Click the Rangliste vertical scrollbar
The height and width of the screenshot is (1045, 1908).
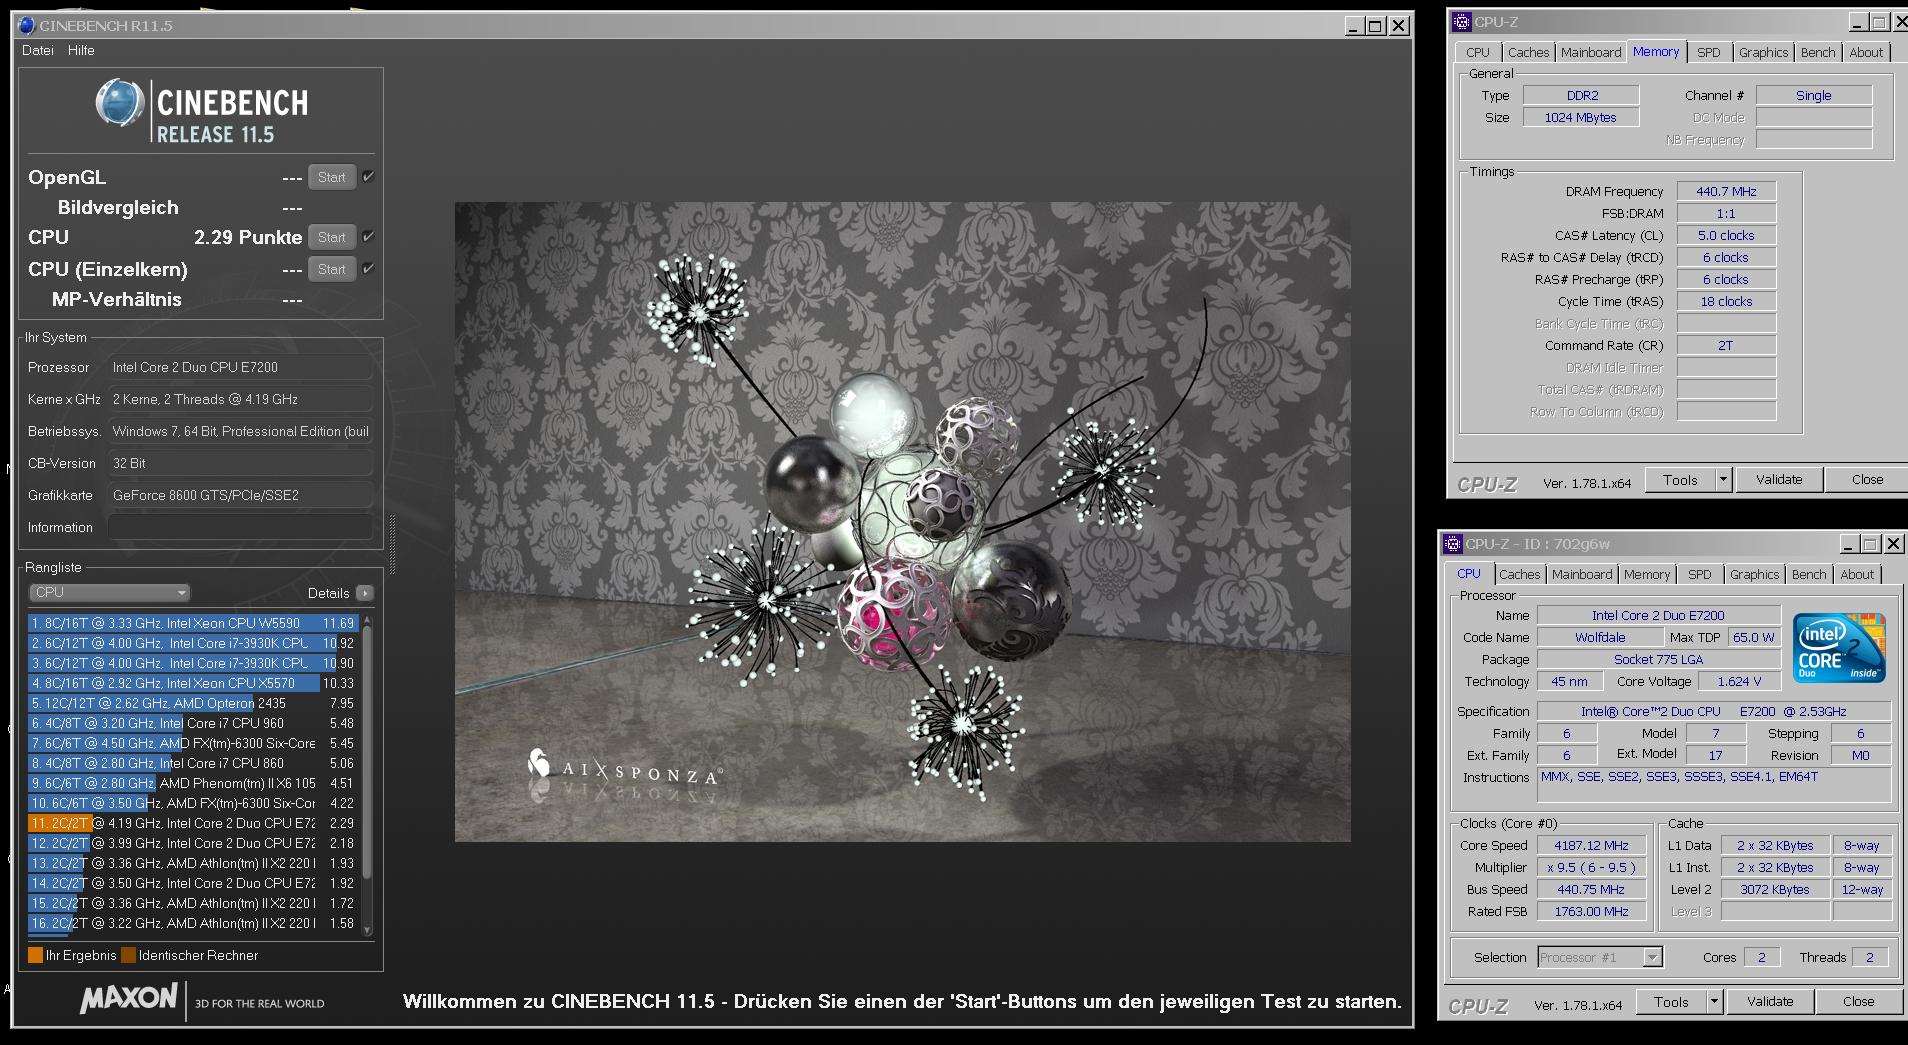[367, 775]
